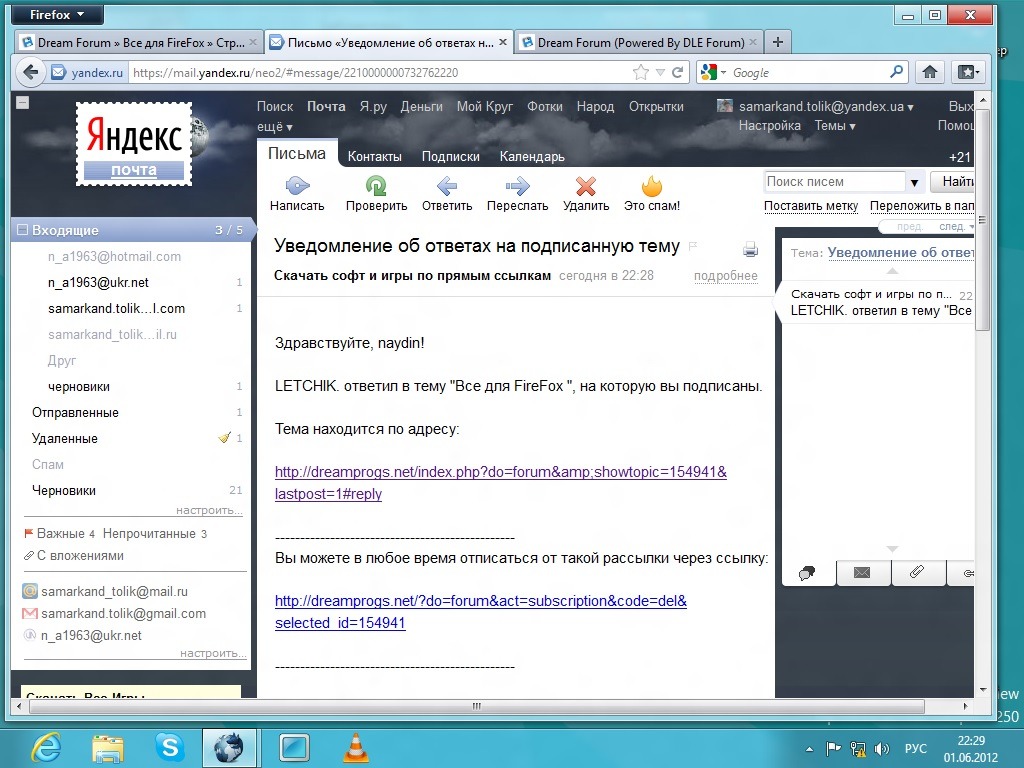Click the Поиск писем search field
The width and height of the screenshot is (1024, 768).
click(835, 182)
